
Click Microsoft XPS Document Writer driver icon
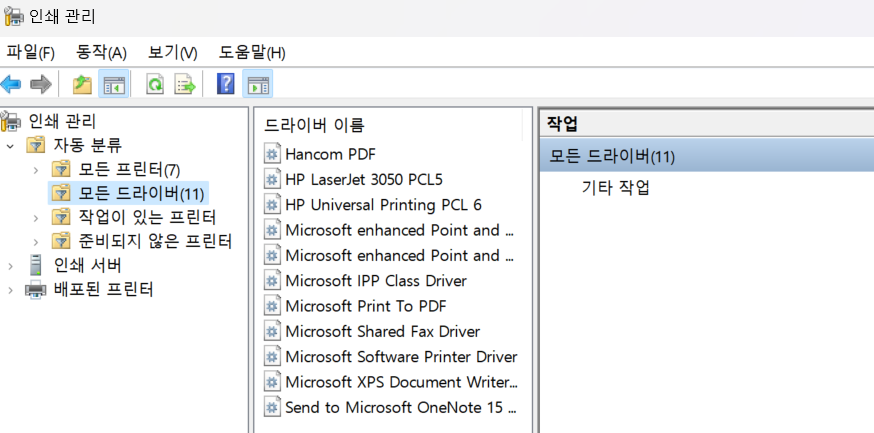[271, 382]
